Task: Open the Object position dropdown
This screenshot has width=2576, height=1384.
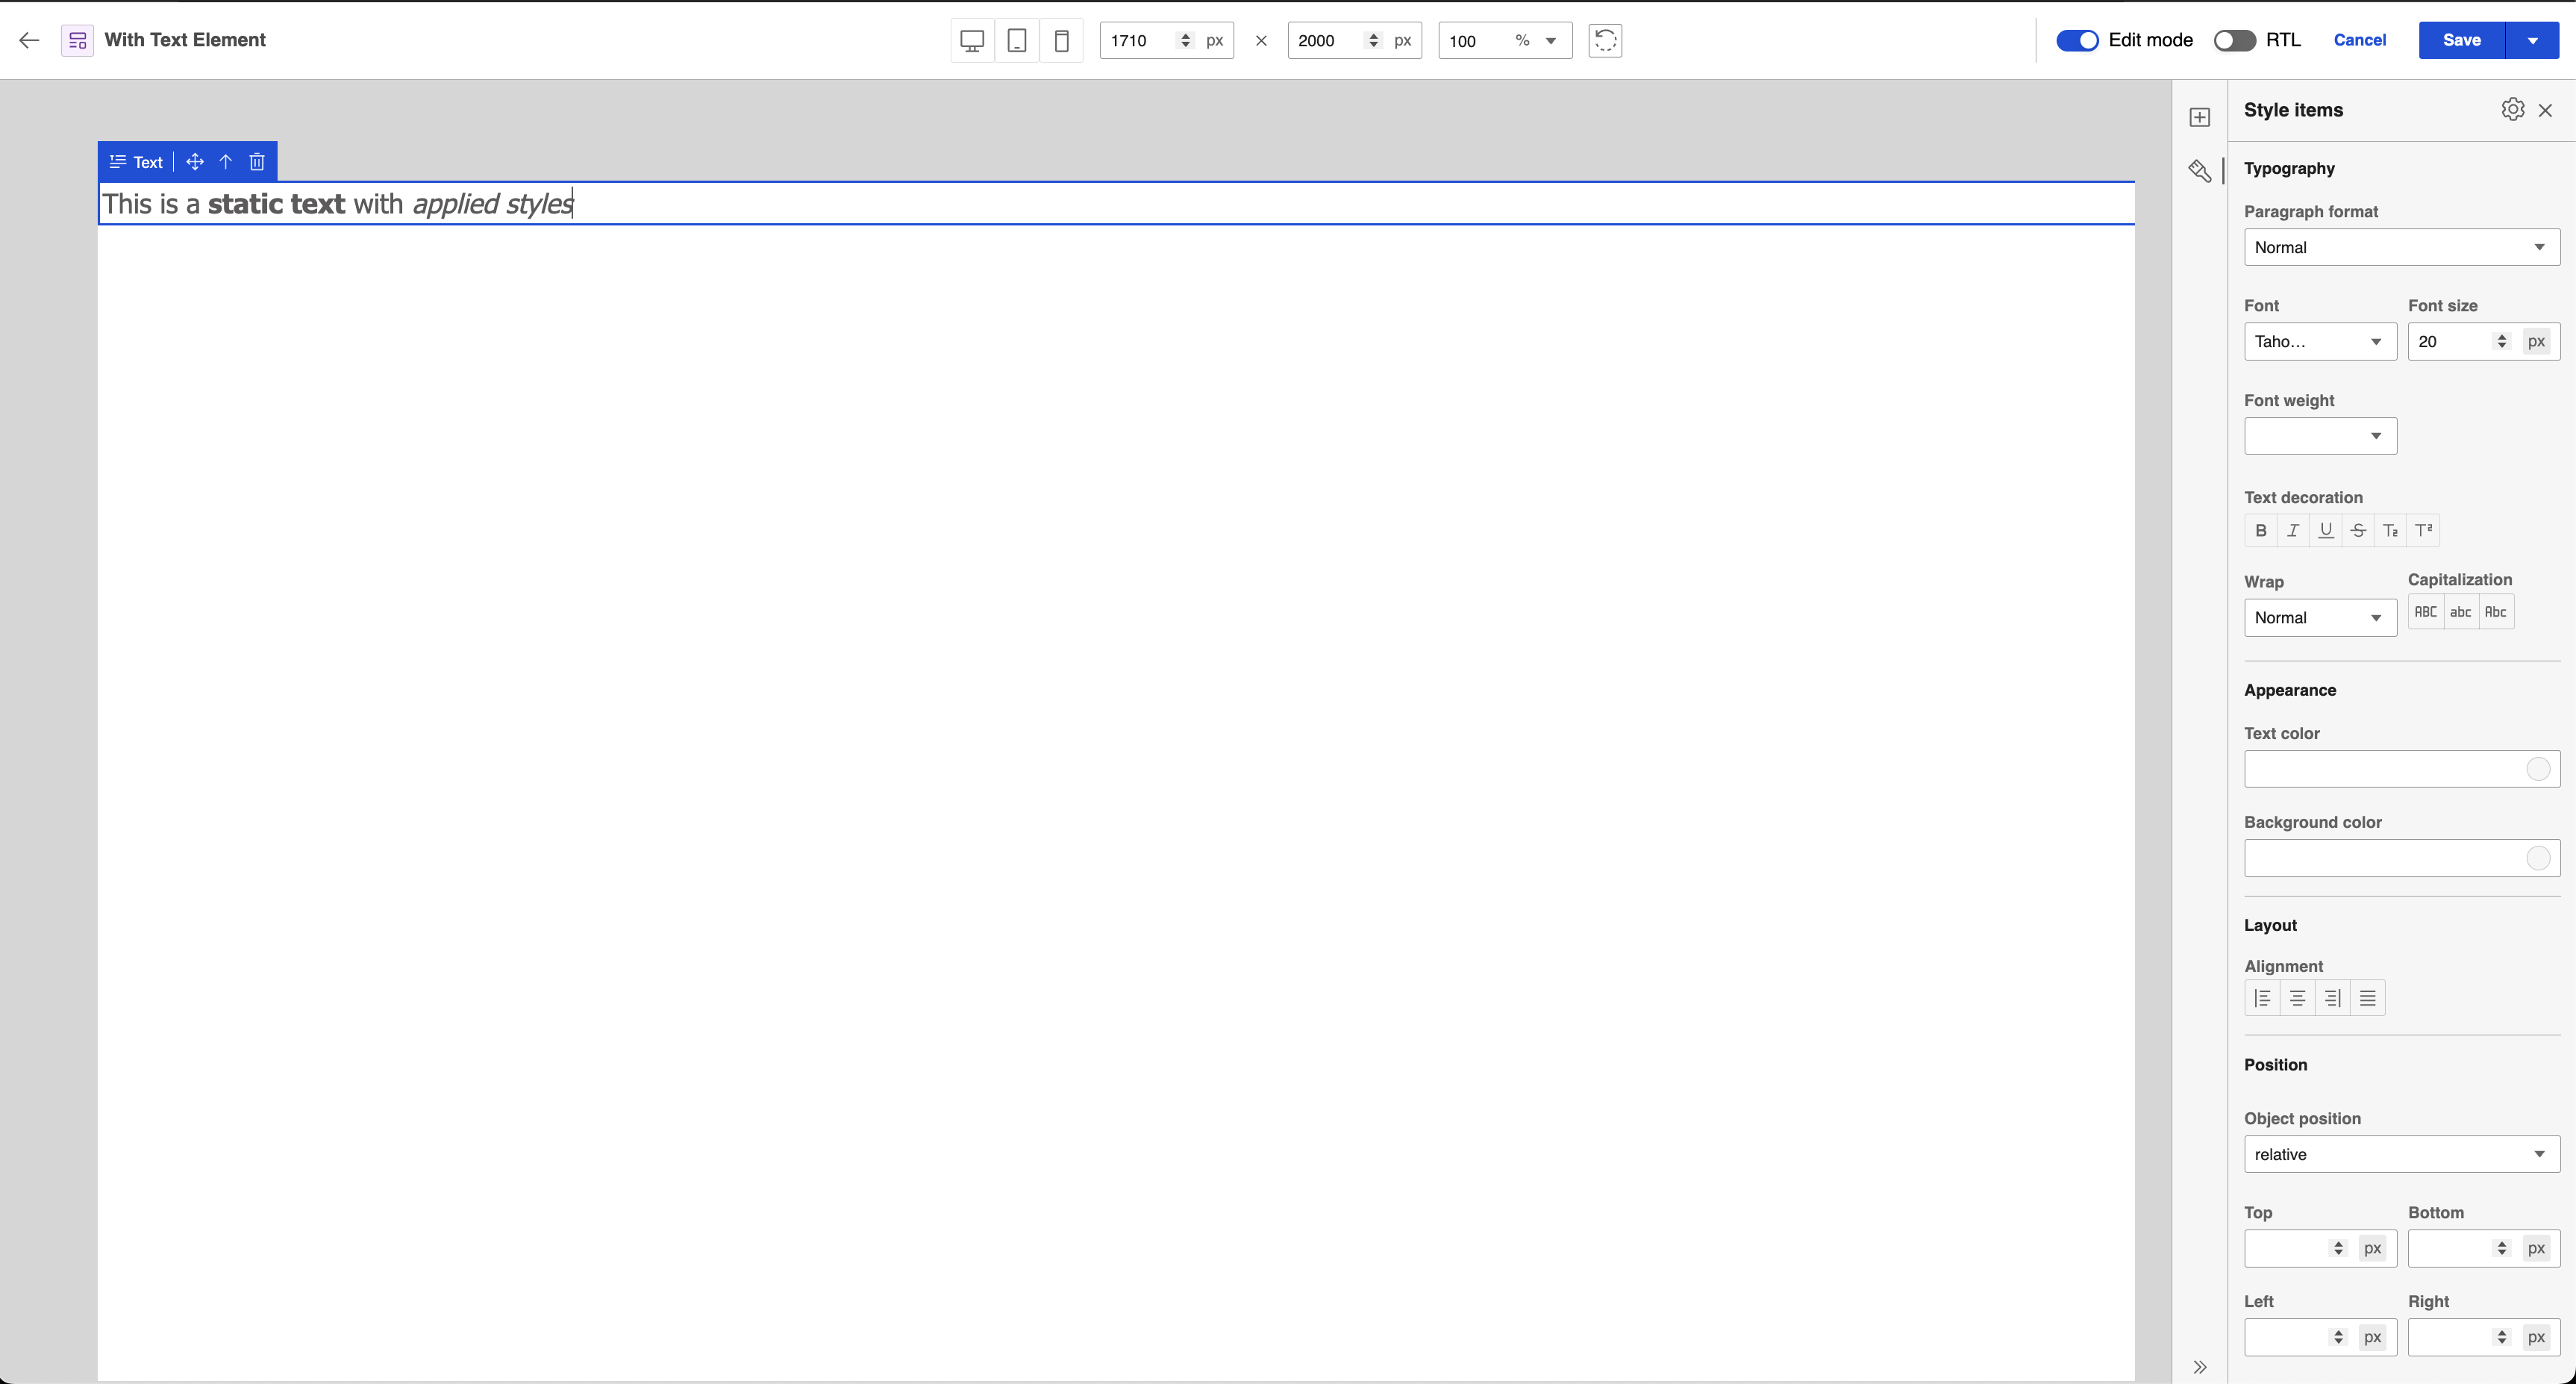Action: click(2400, 1154)
